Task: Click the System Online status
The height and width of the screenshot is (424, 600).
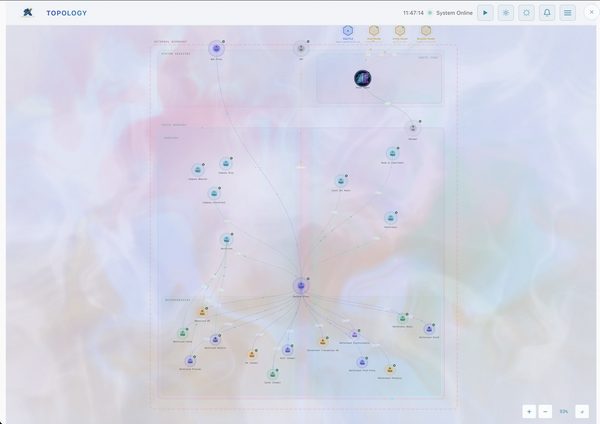Action: click(x=454, y=13)
